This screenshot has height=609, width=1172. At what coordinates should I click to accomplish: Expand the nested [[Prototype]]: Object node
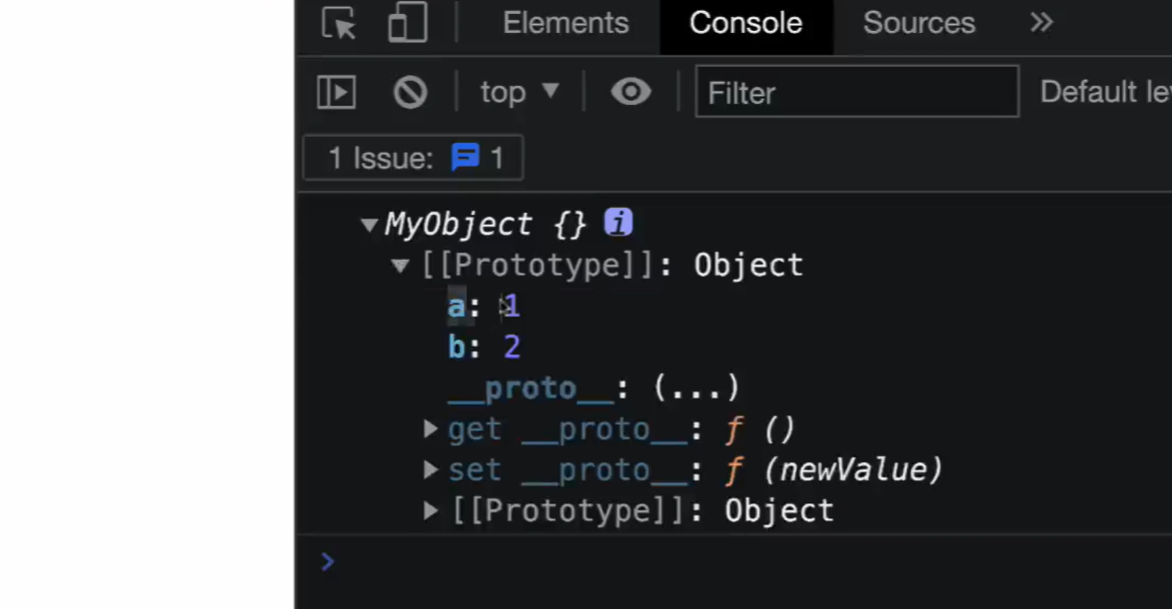click(x=430, y=511)
